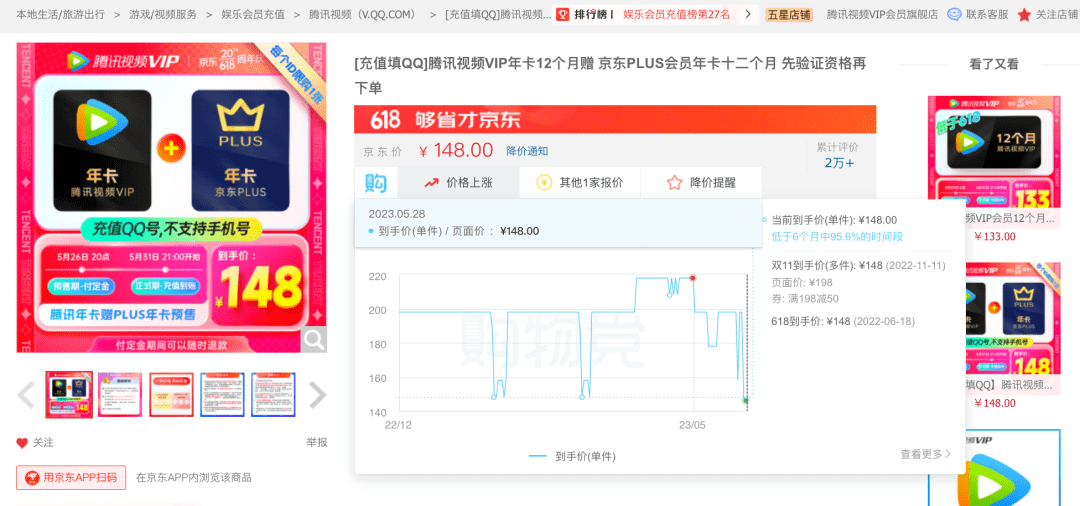
Task: Click the 618 够省才京东 banner
Action: pyautogui.click(x=614, y=120)
